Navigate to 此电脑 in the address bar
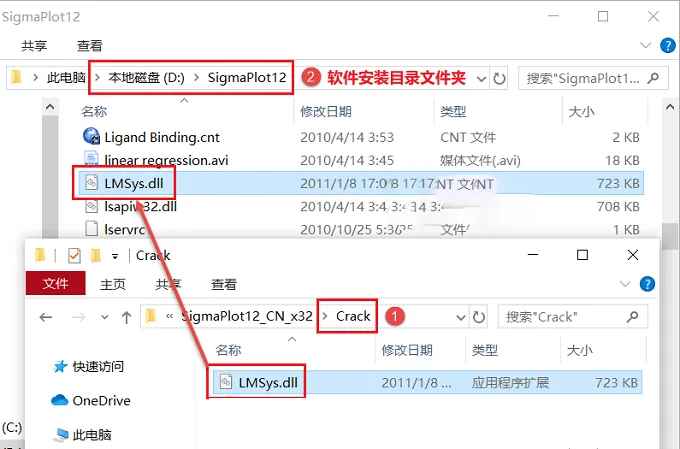The width and height of the screenshot is (680, 449). click(x=66, y=78)
